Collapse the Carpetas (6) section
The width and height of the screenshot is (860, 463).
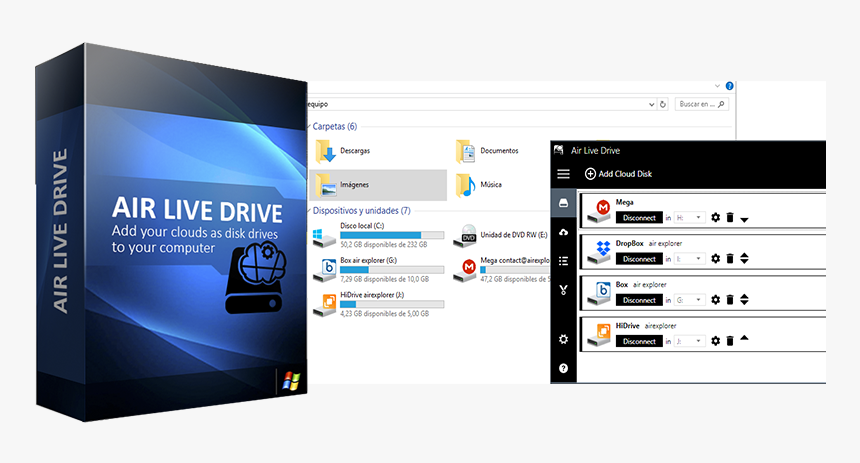(x=309, y=127)
